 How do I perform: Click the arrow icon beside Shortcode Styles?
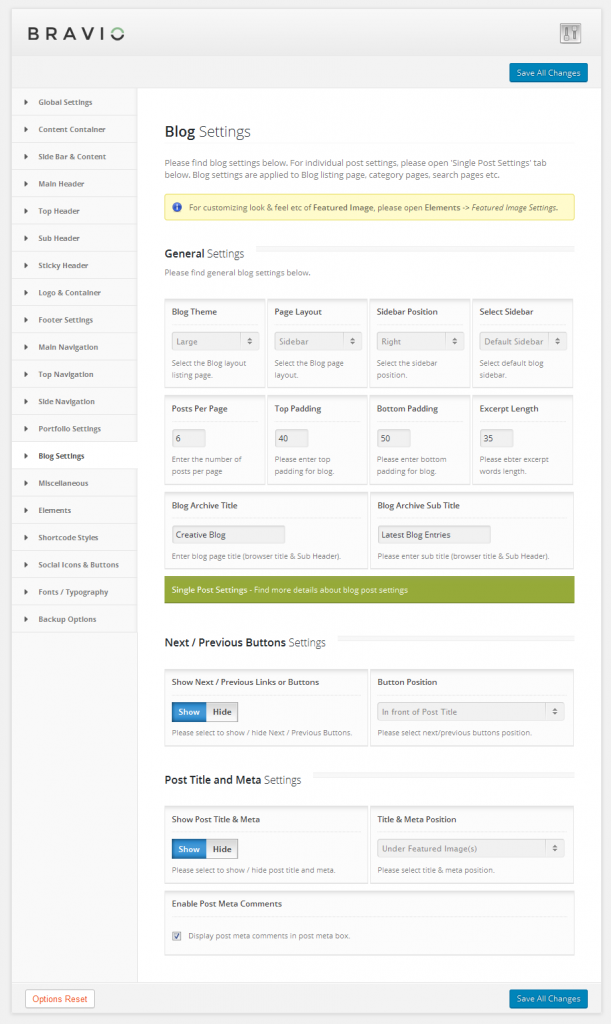pos(26,537)
